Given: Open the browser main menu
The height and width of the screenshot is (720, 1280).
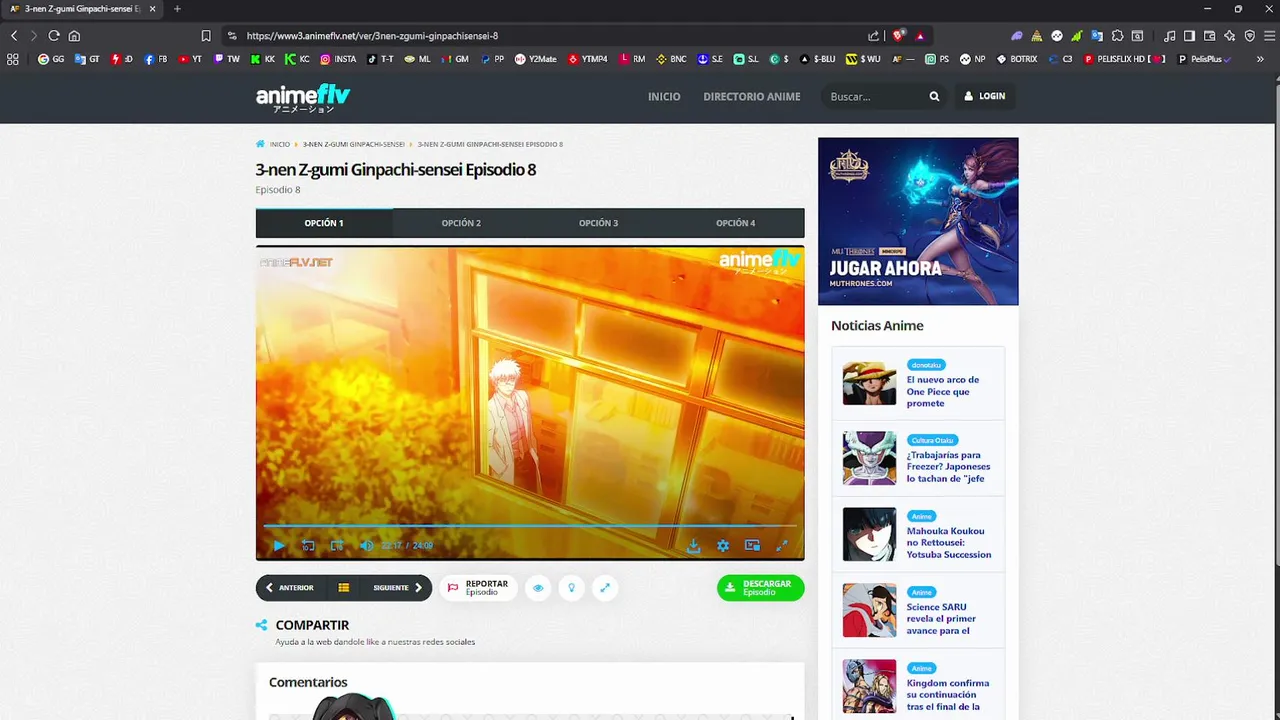Looking at the screenshot, I should click(1268, 36).
